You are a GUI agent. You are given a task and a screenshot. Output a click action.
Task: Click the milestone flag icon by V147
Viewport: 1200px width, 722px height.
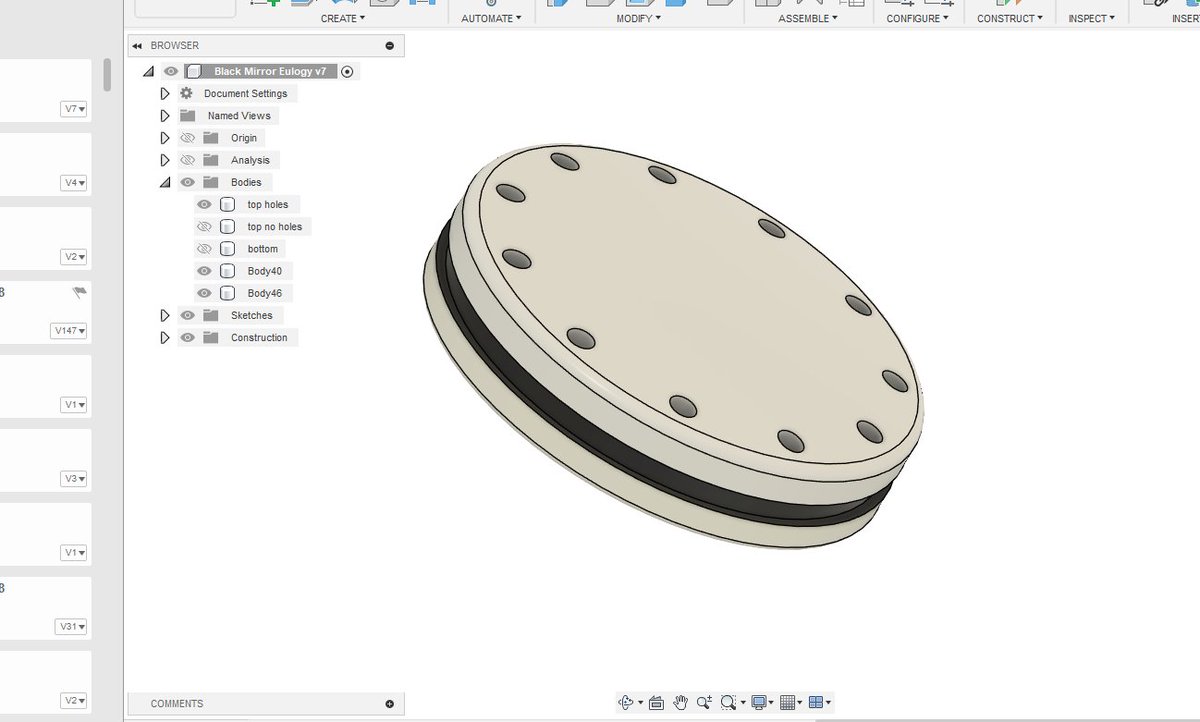click(x=80, y=292)
